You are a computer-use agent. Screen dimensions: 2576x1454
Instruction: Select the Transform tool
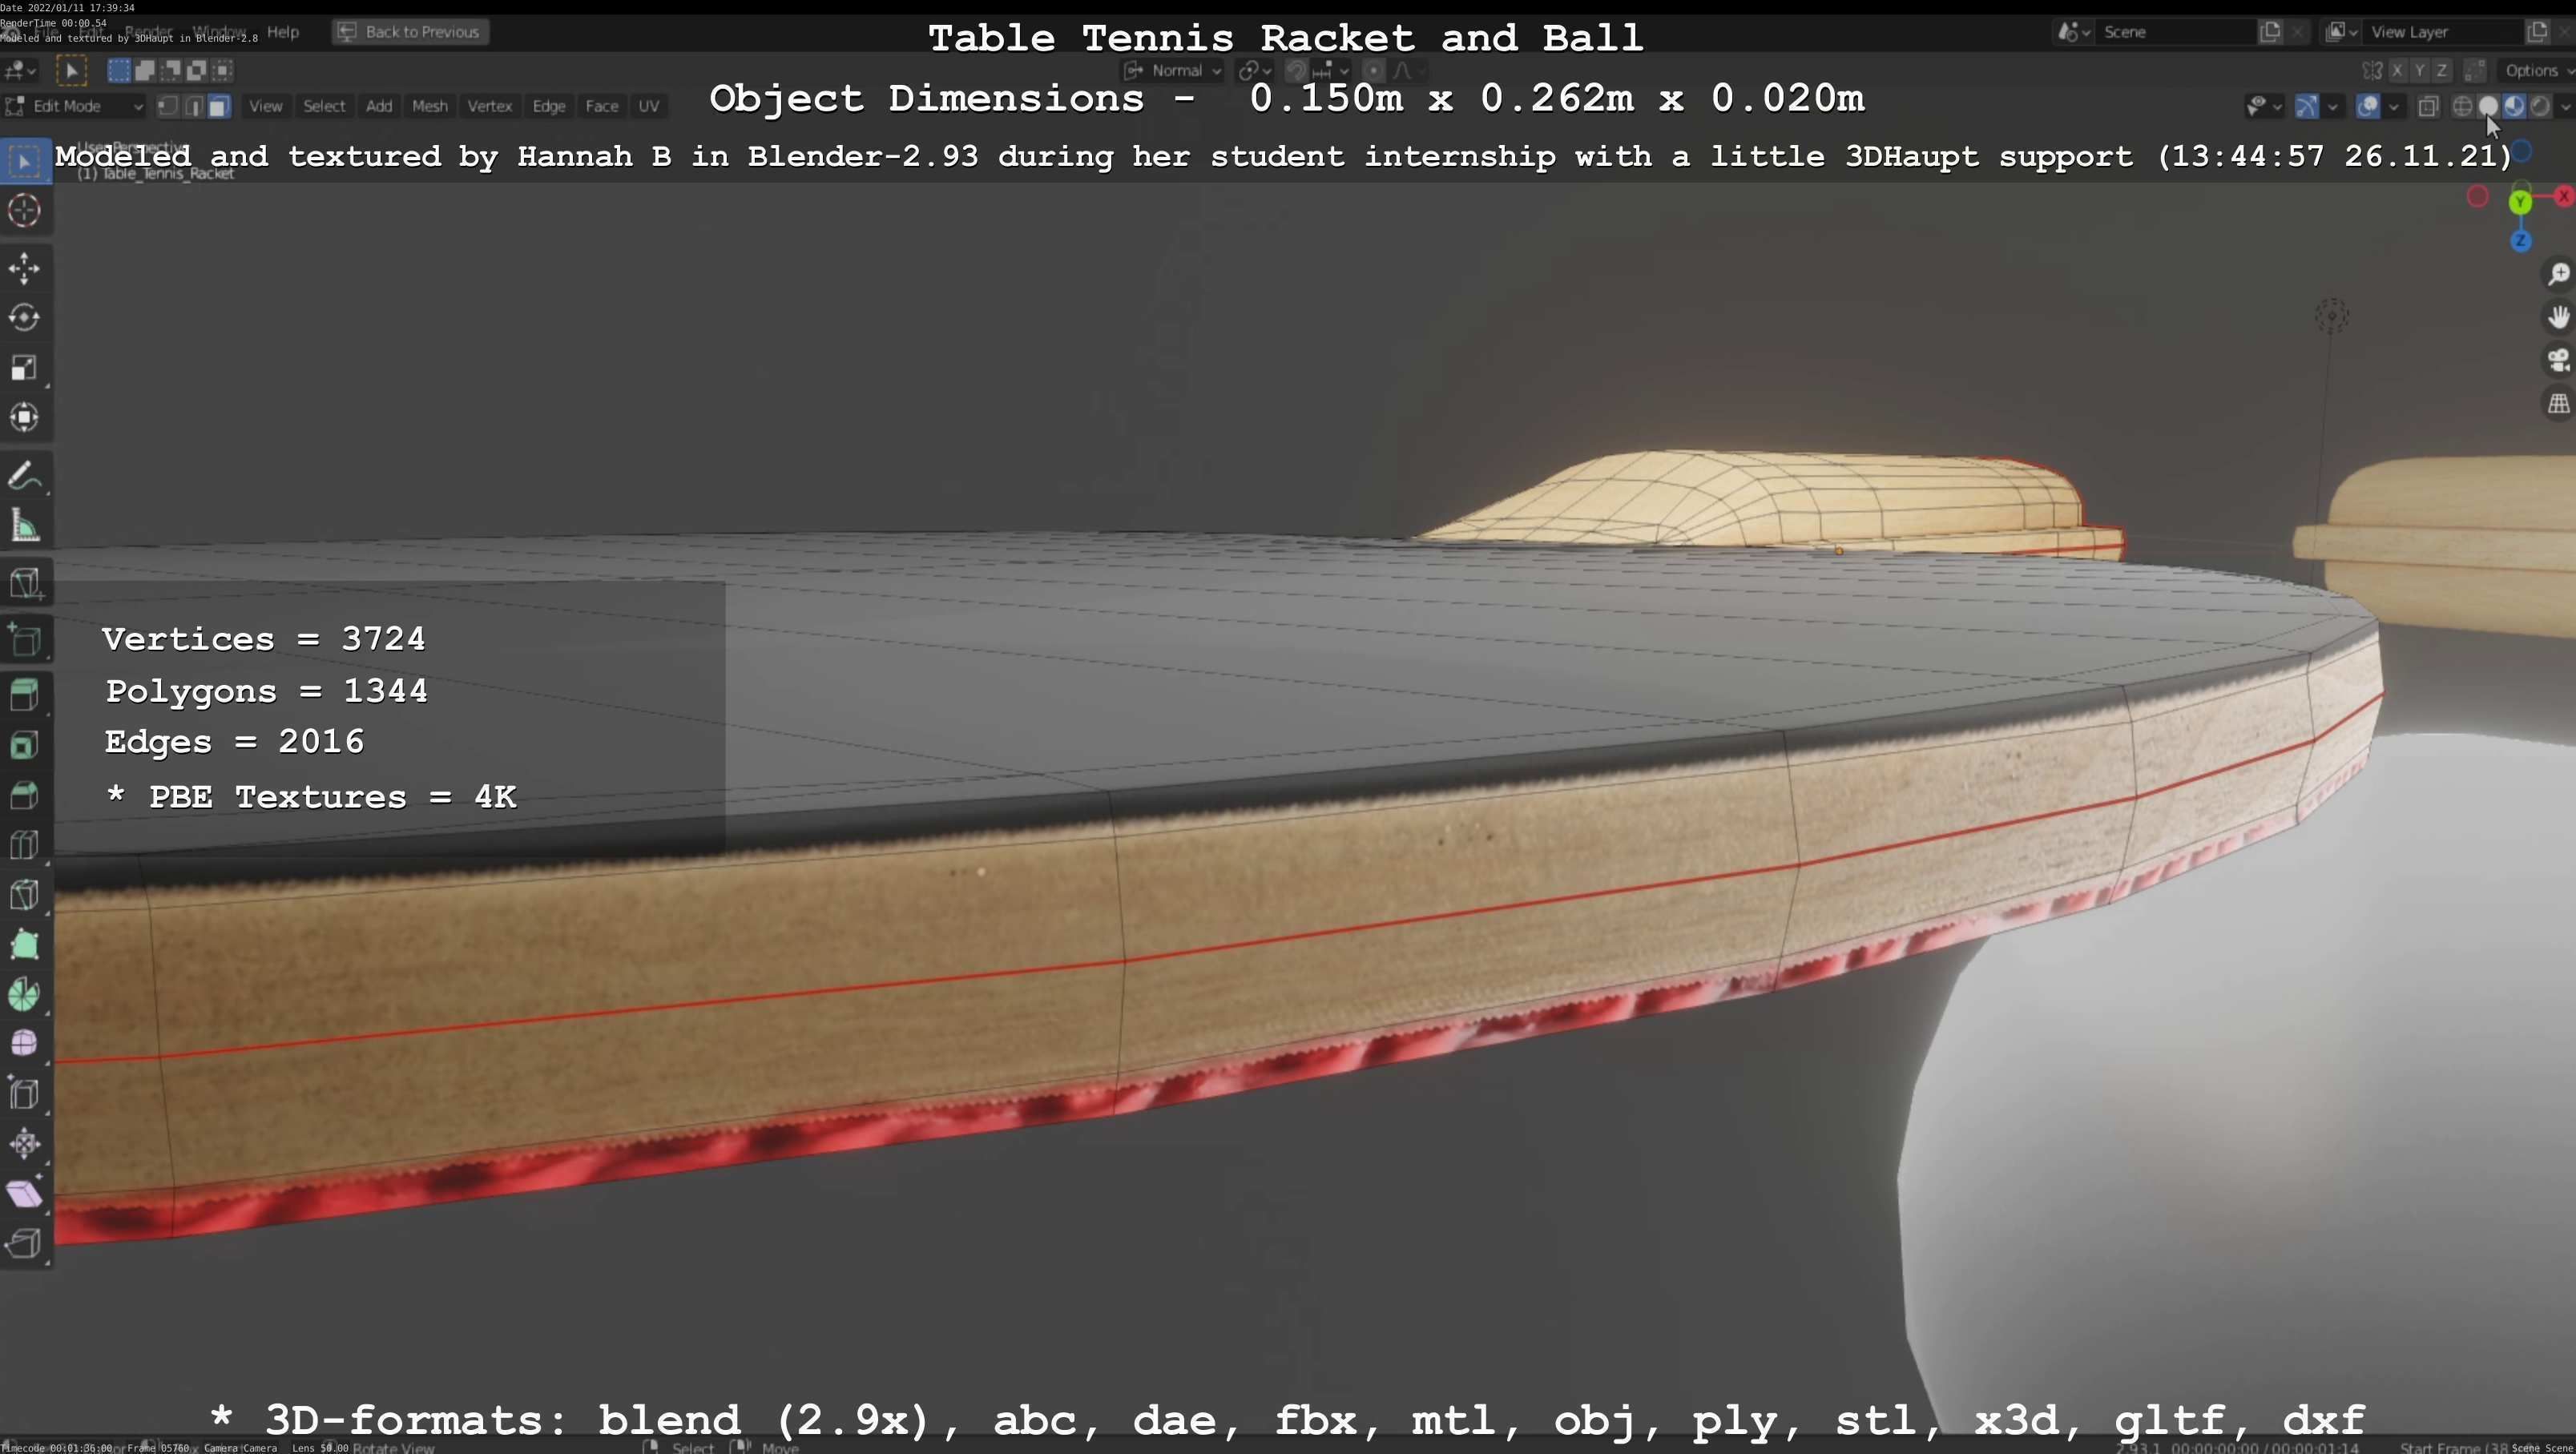tap(24, 417)
